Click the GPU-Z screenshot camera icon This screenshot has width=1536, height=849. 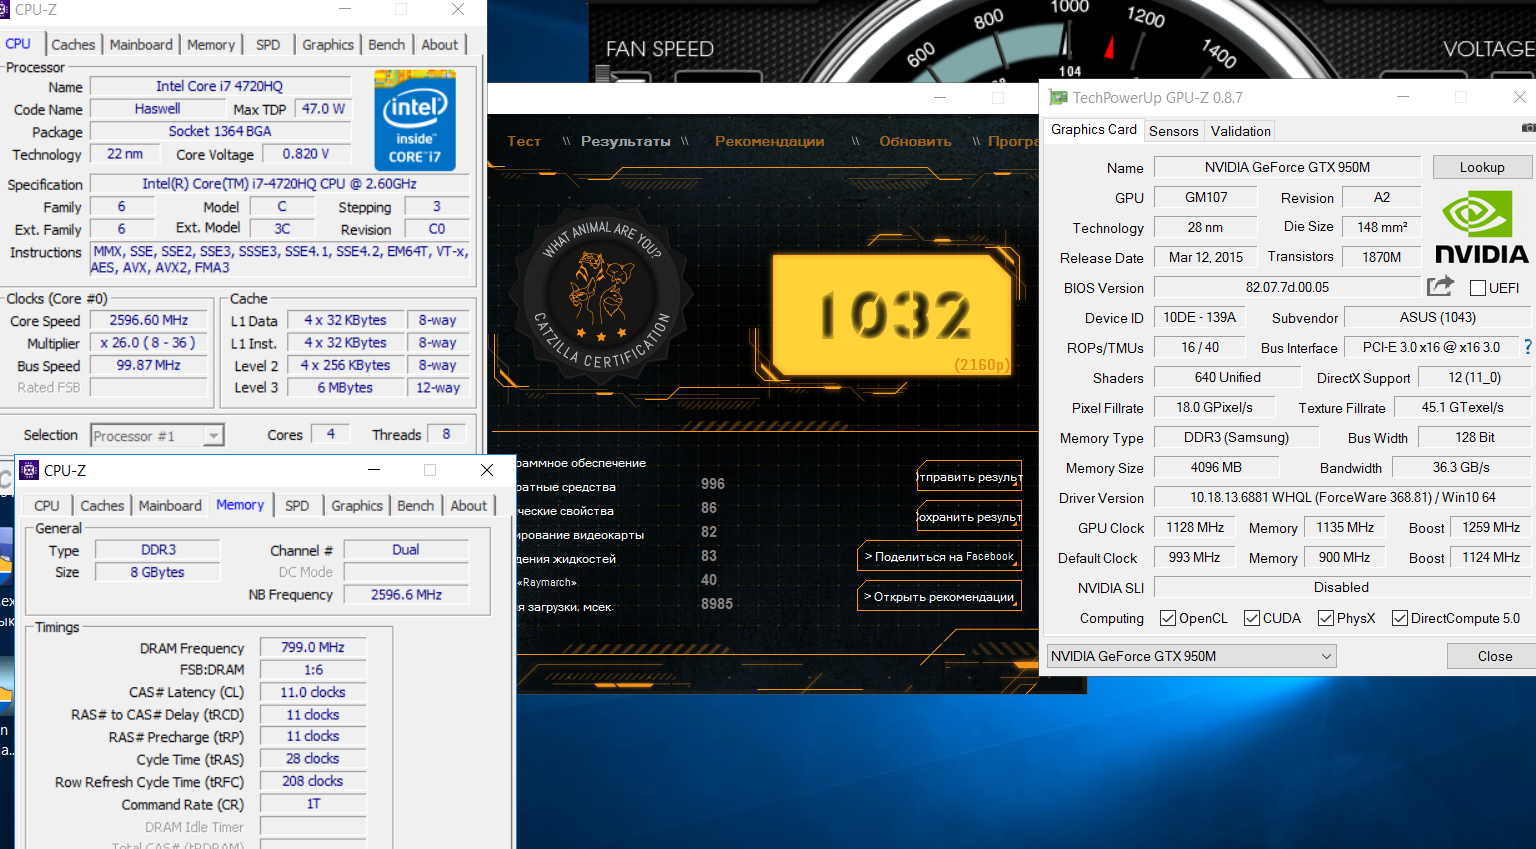coord(1528,128)
